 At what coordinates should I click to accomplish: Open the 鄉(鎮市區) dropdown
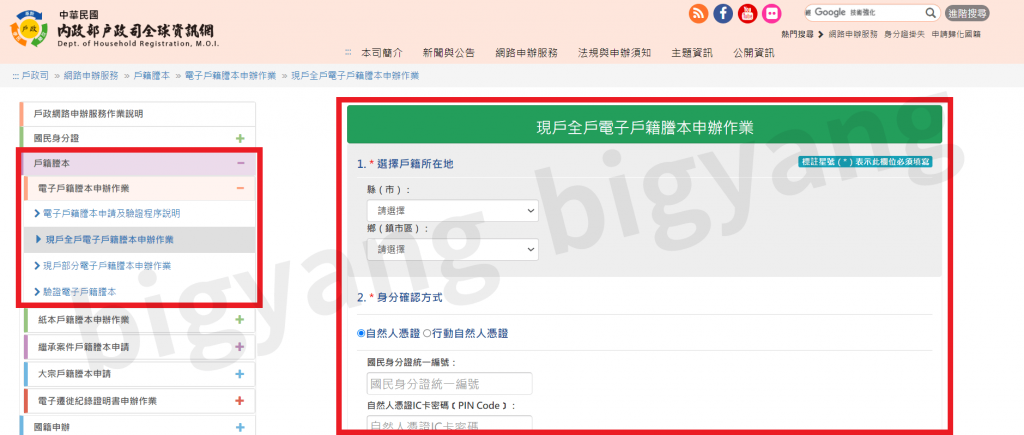pyautogui.click(x=452, y=249)
